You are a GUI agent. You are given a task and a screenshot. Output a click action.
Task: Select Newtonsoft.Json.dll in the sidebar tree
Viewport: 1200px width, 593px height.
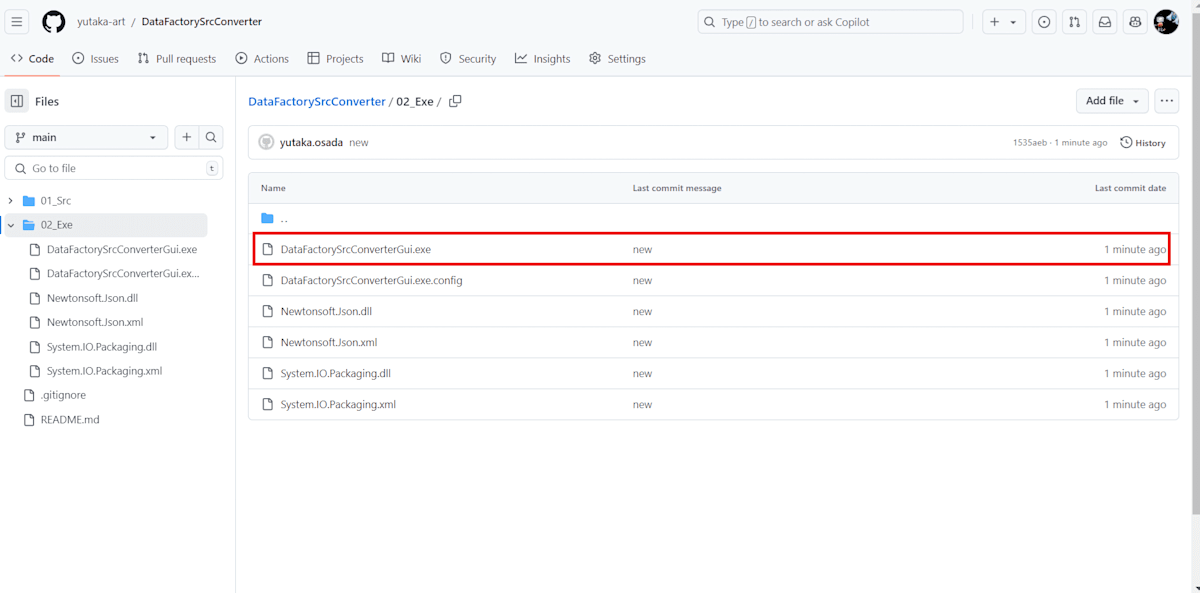pyautogui.click(x=92, y=298)
